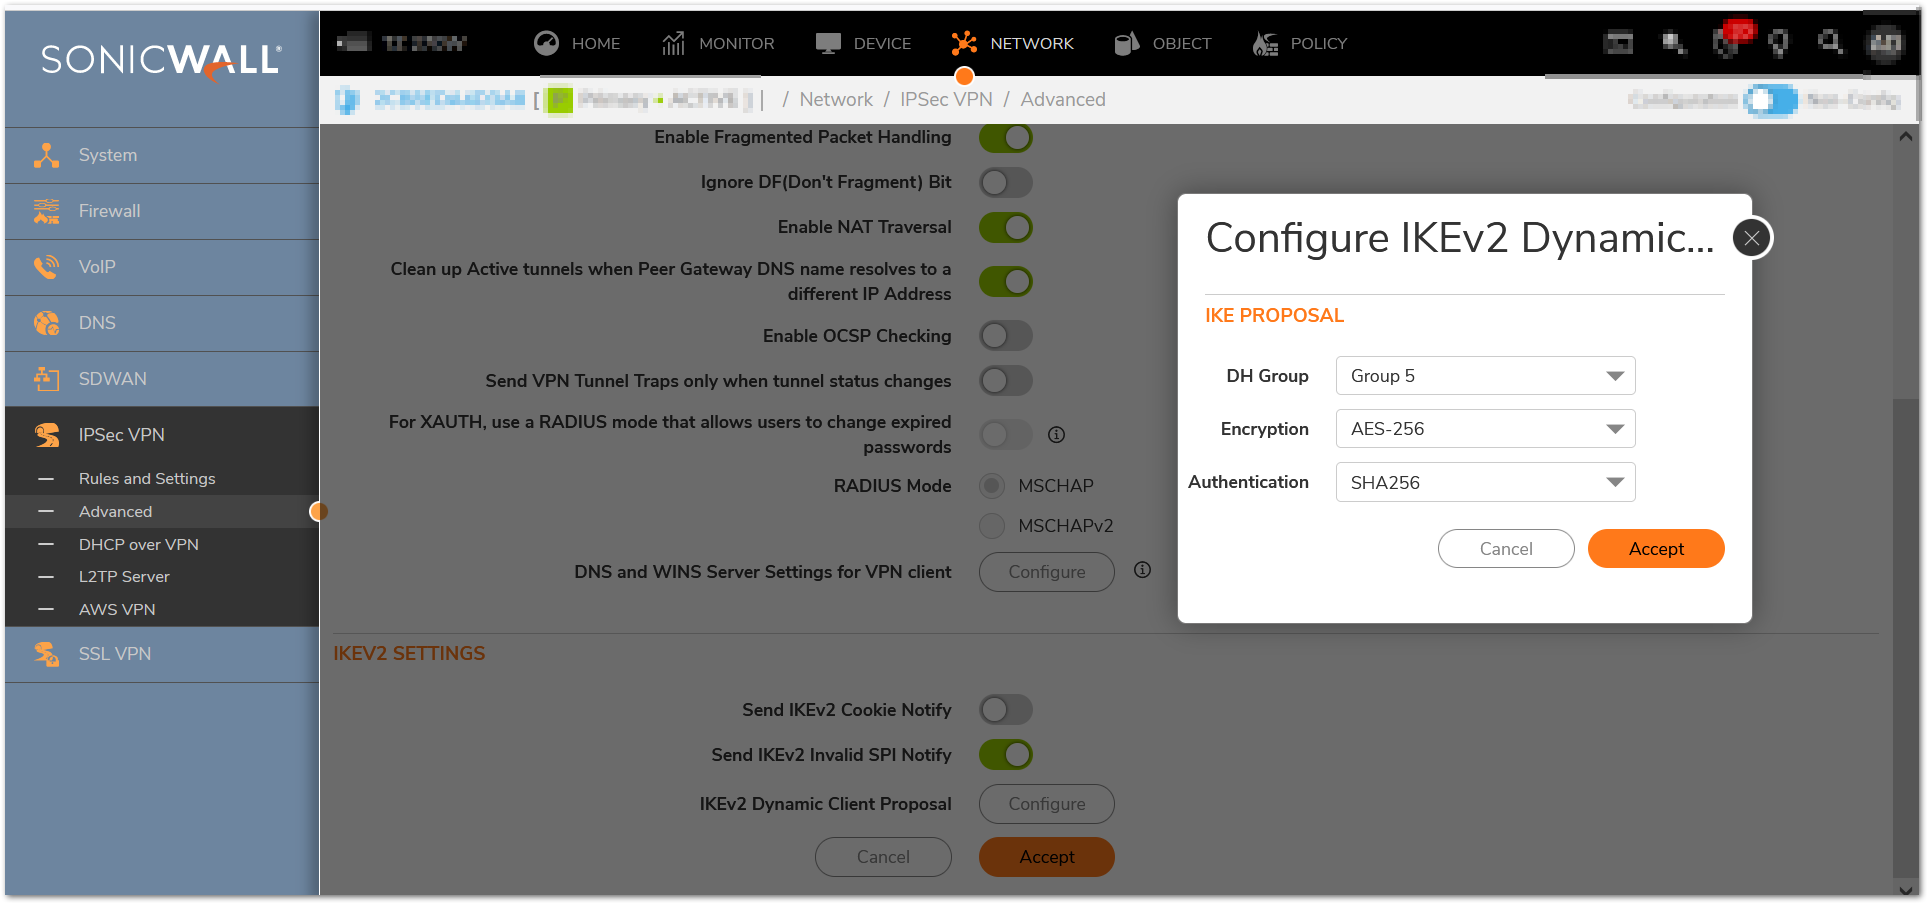The width and height of the screenshot is (1928, 904).
Task: Click Configure for DNS and WINS Server Settings
Action: (x=1047, y=572)
